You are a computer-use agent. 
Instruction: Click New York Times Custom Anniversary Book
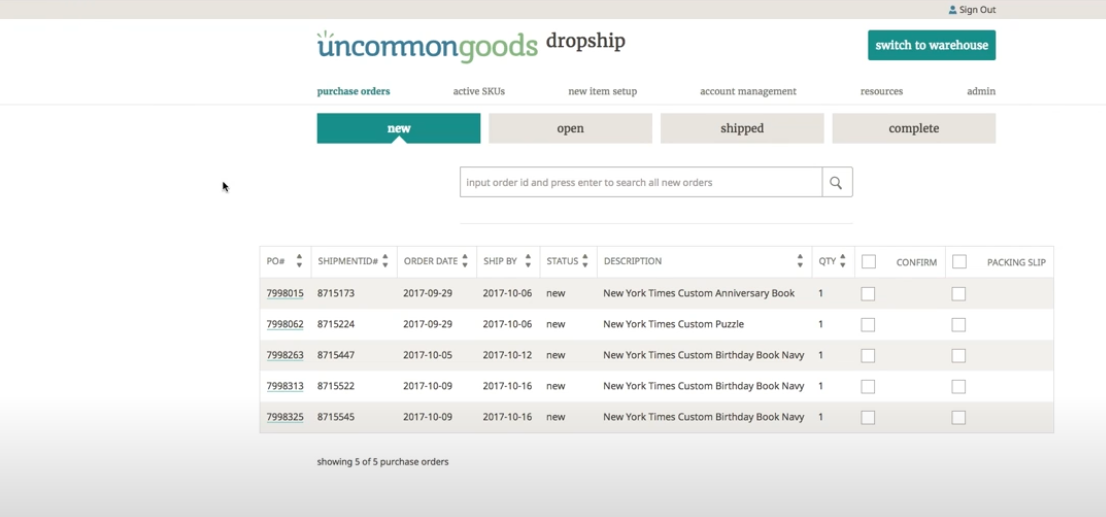(699, 293)
